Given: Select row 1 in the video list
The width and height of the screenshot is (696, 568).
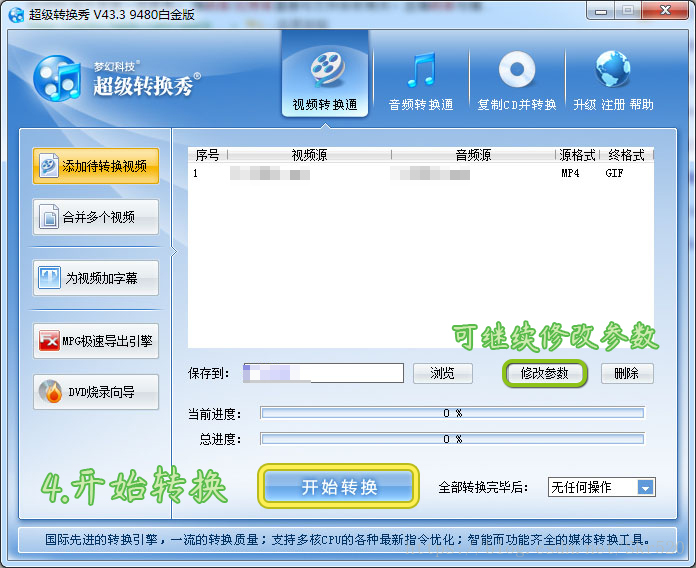Looking at the screenshot, I should coord(420,173).
